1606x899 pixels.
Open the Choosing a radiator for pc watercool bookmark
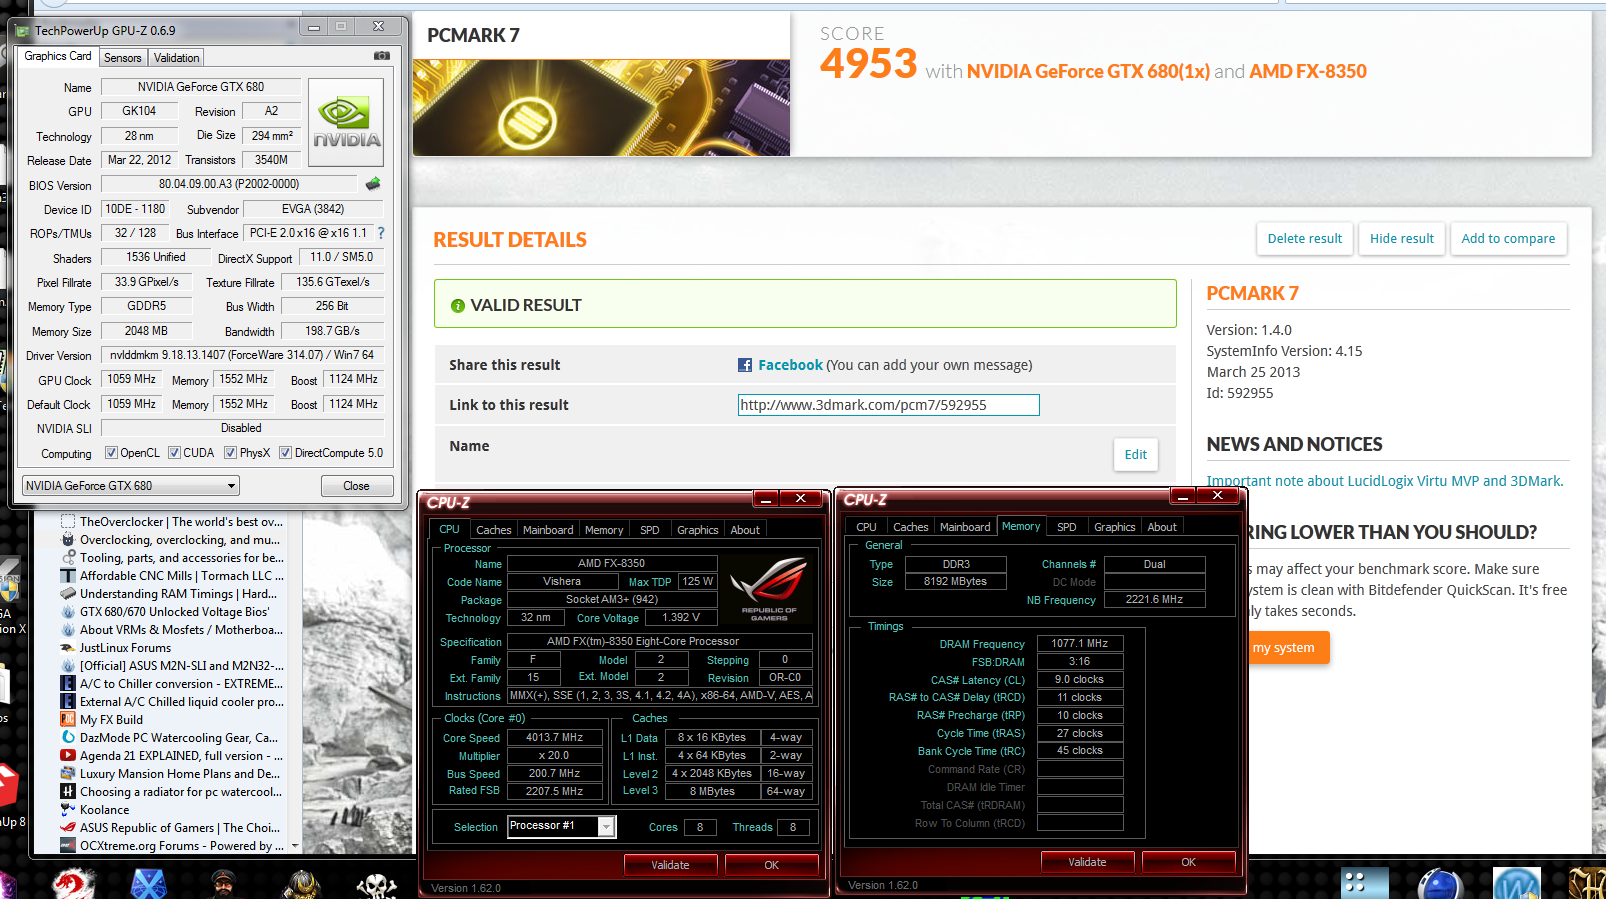pos(181,792)
